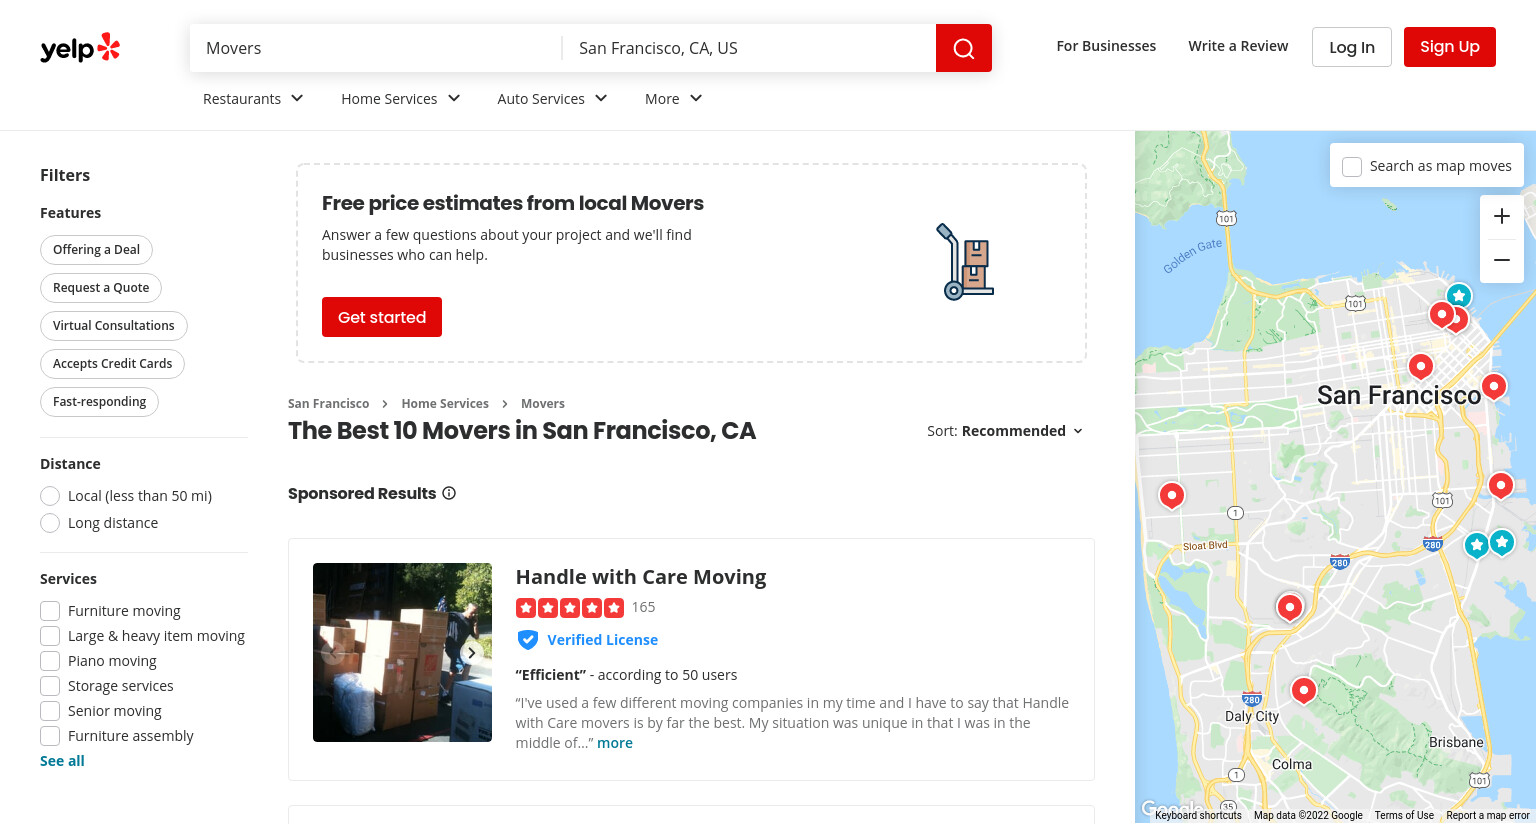Click Report a map error link
Viewport: 1536px width, 824px height.
tap(1488, 816)
